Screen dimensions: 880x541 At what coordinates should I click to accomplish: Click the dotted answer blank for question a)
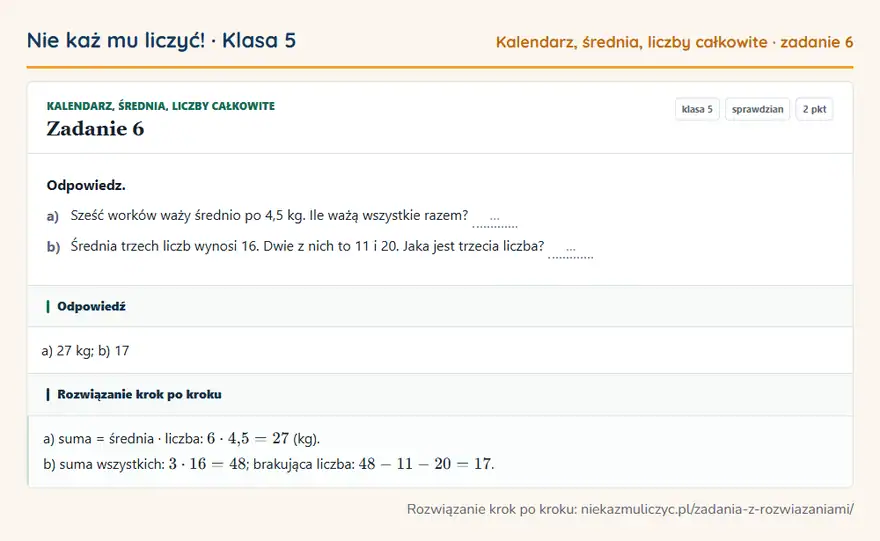[494, 219]
